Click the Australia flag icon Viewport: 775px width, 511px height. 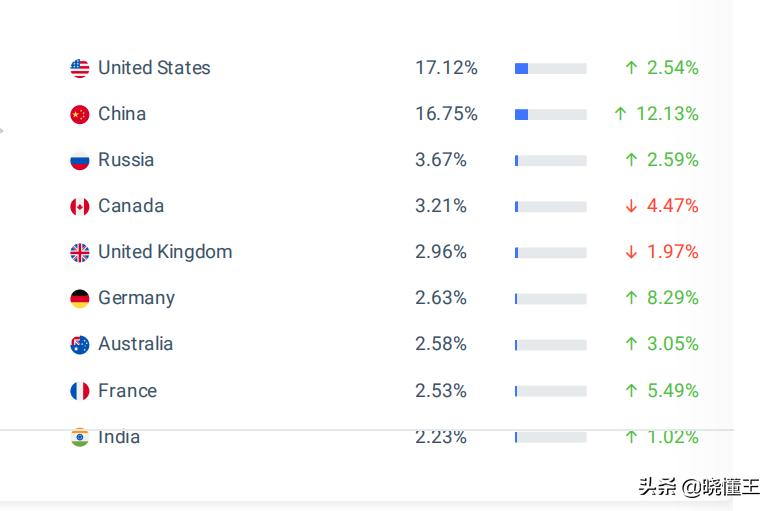(80, 345)
